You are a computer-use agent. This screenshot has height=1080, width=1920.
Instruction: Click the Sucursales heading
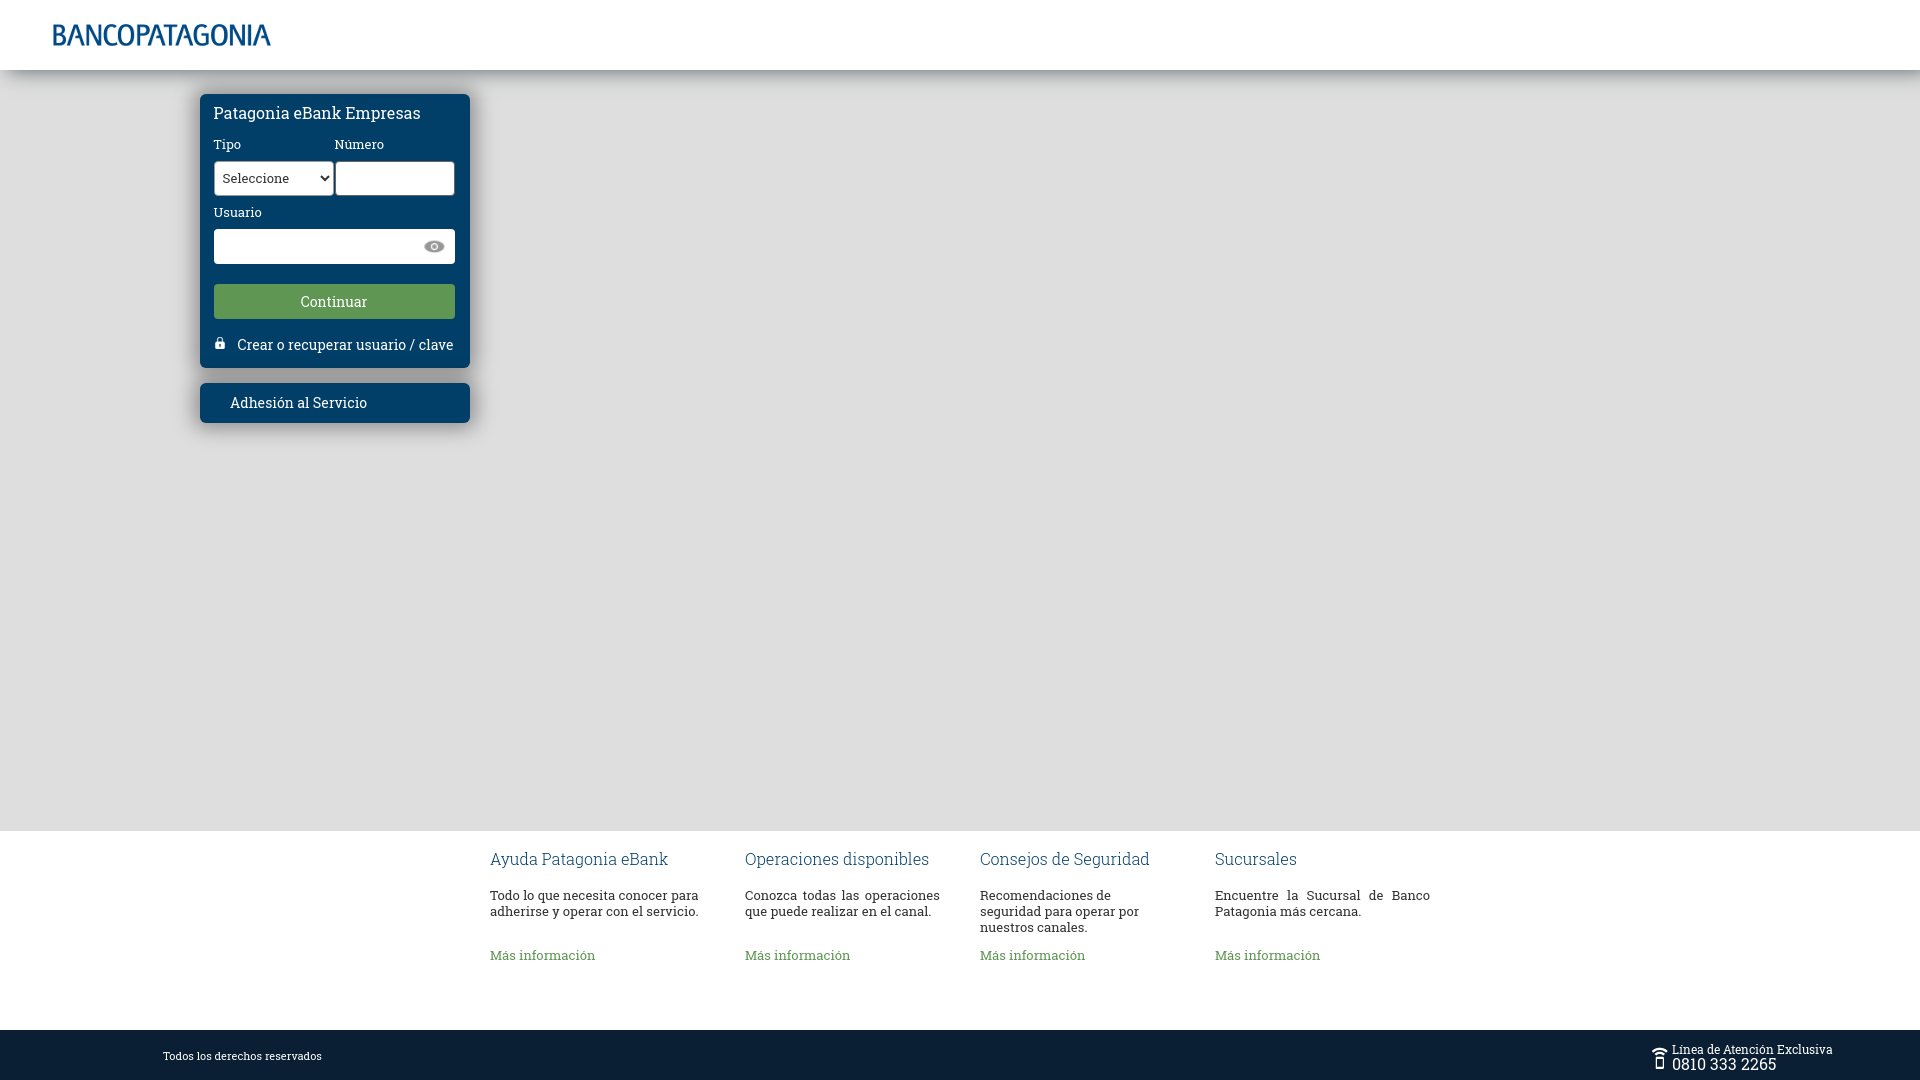1255,859
